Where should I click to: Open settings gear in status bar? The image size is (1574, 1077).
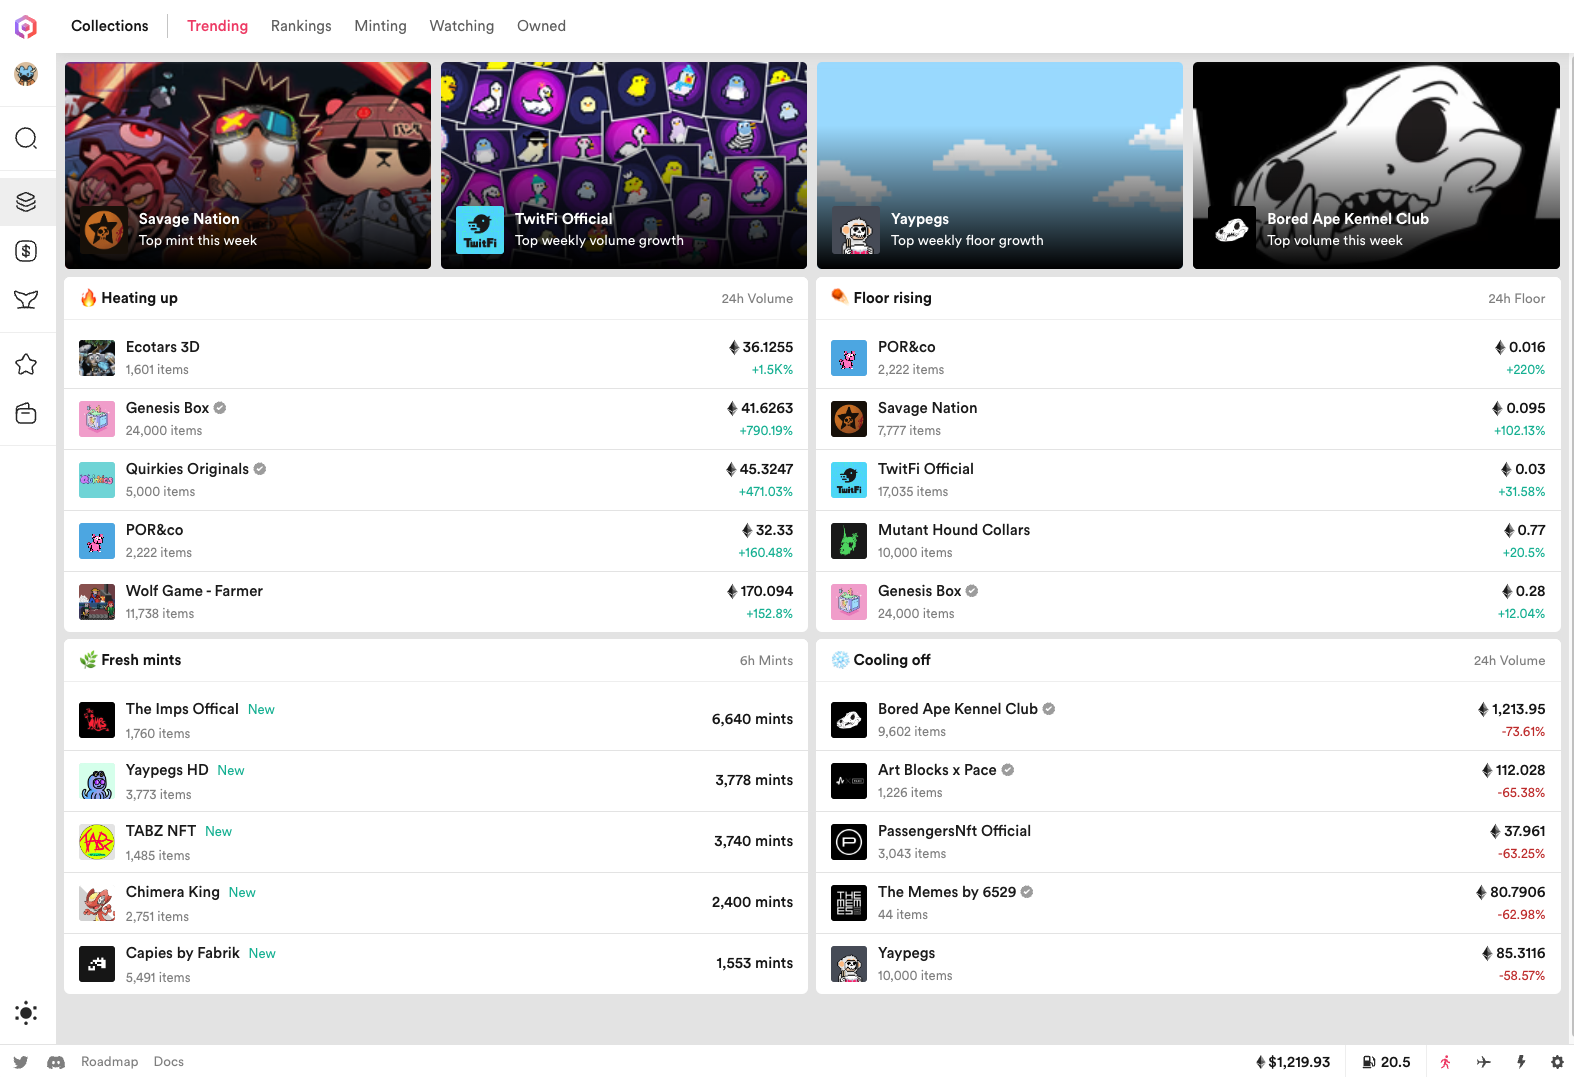(x=1557, y=1062)
